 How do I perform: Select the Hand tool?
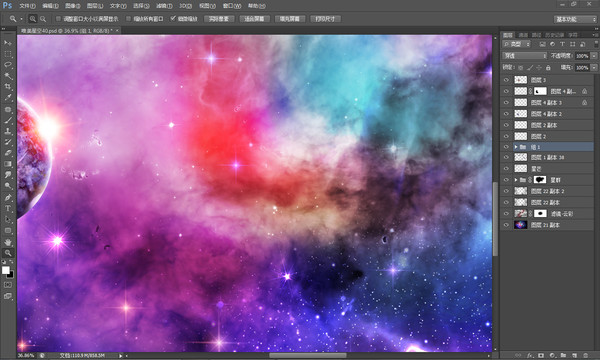click(x=8, y=242)
